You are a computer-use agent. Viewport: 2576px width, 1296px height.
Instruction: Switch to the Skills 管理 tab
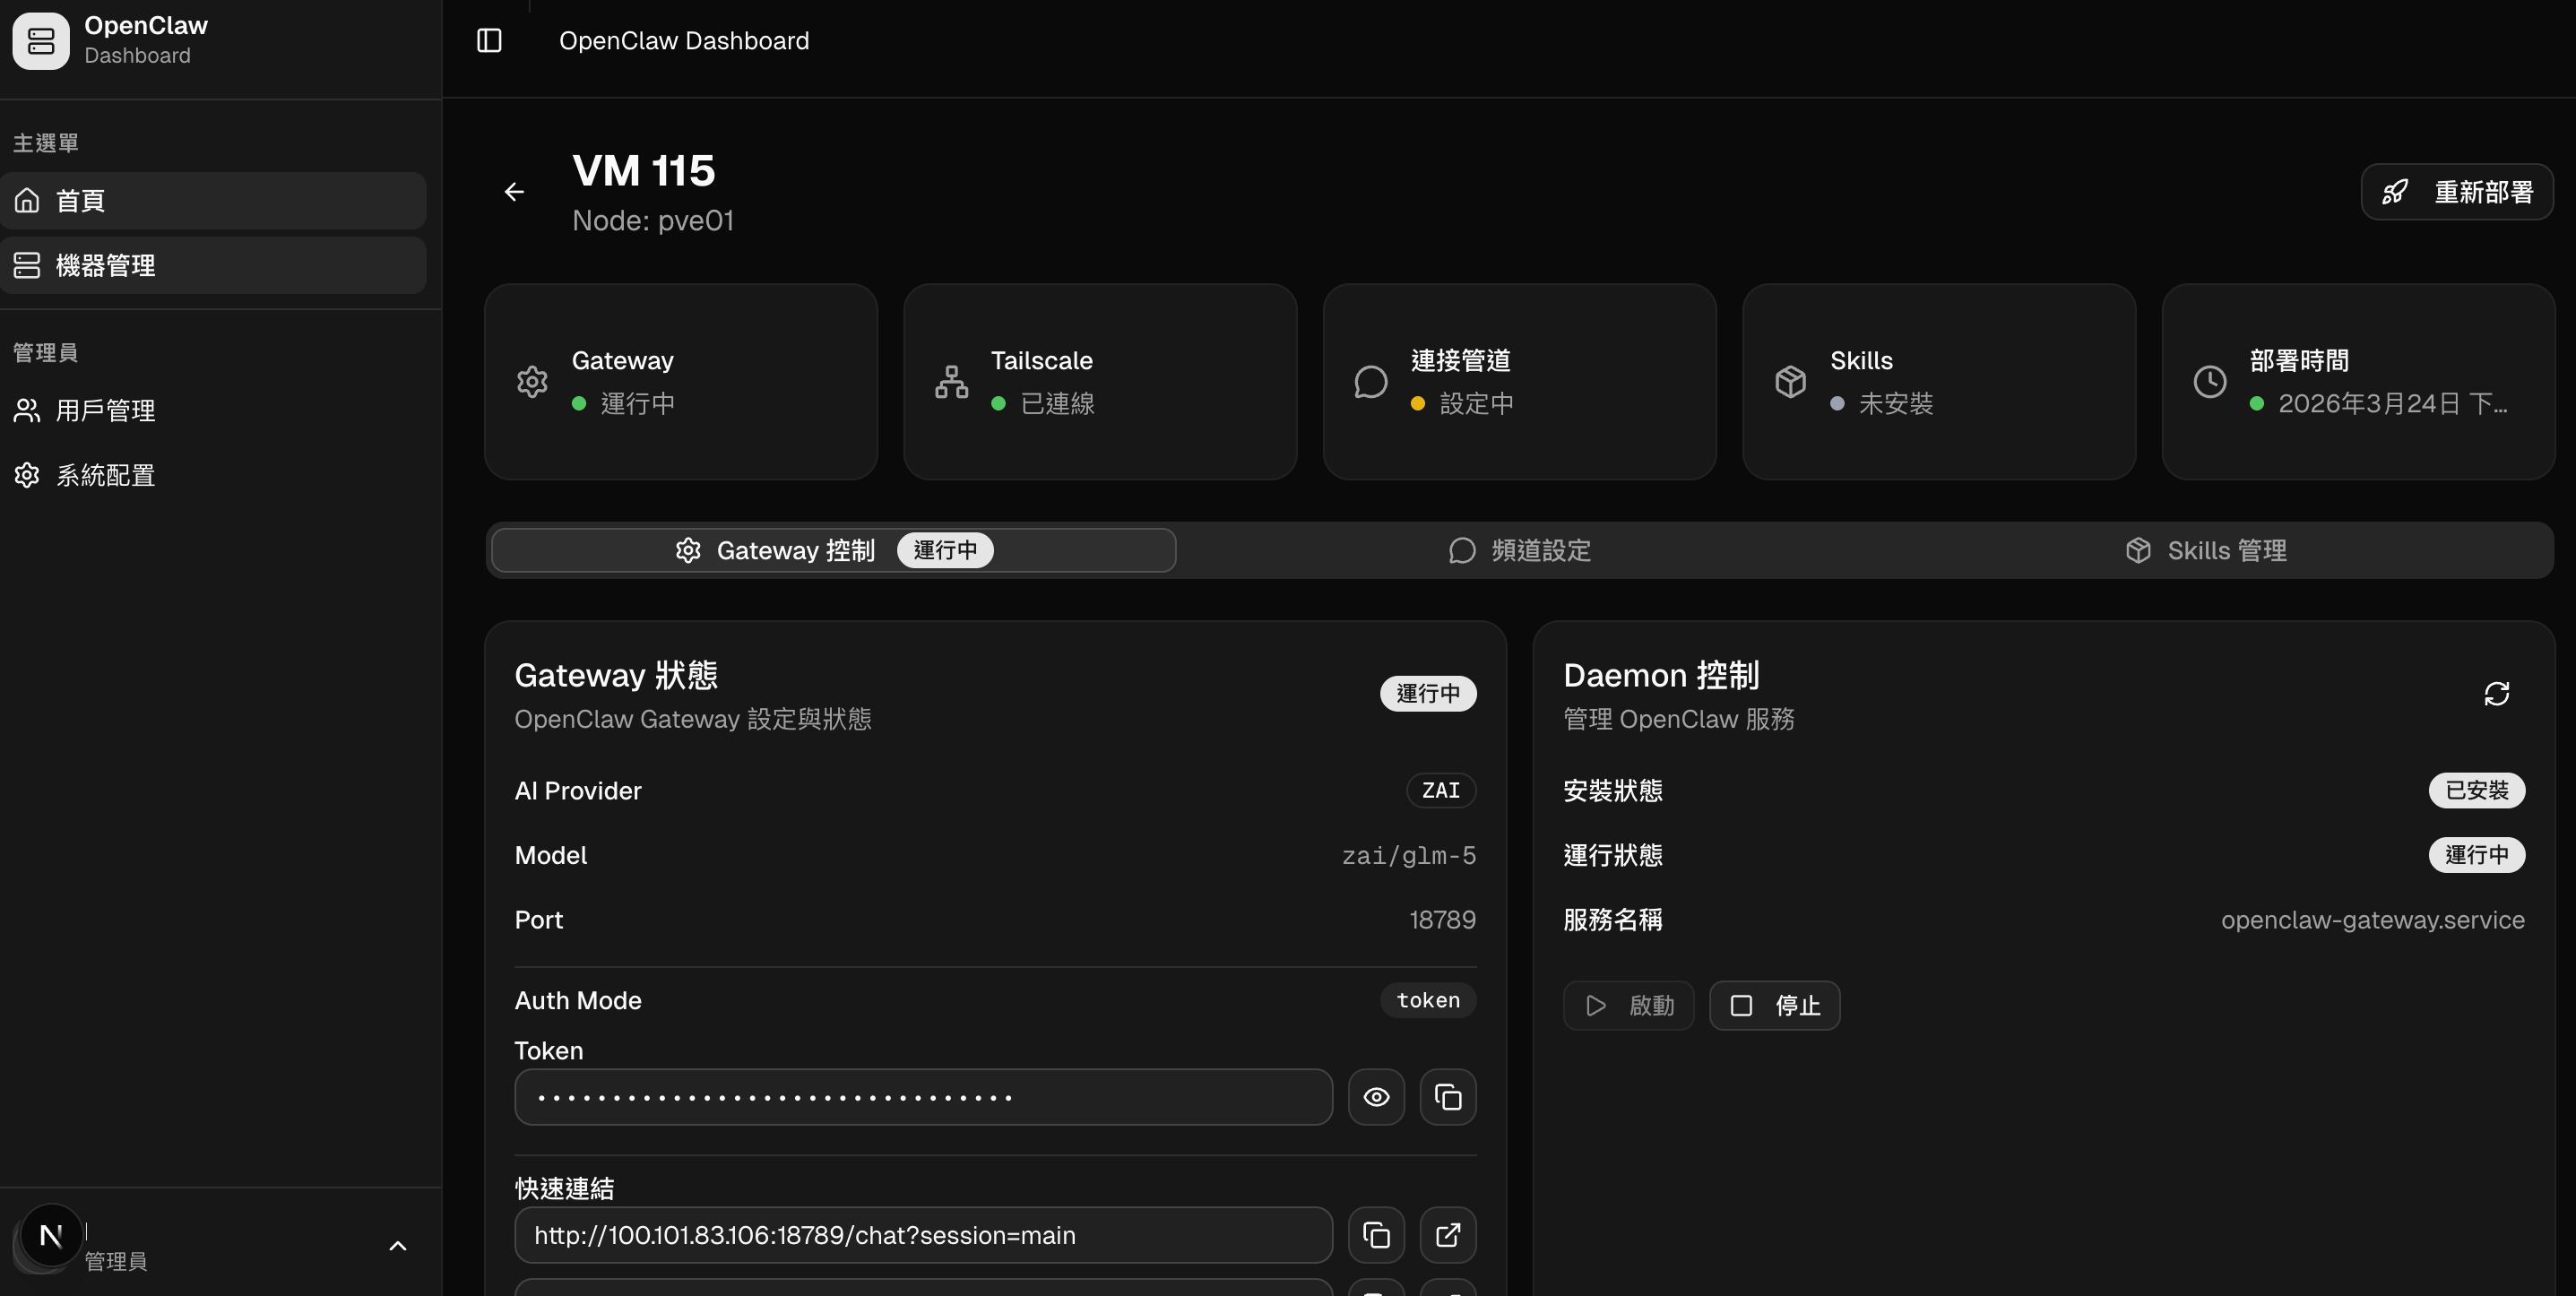click(2206, 551)
